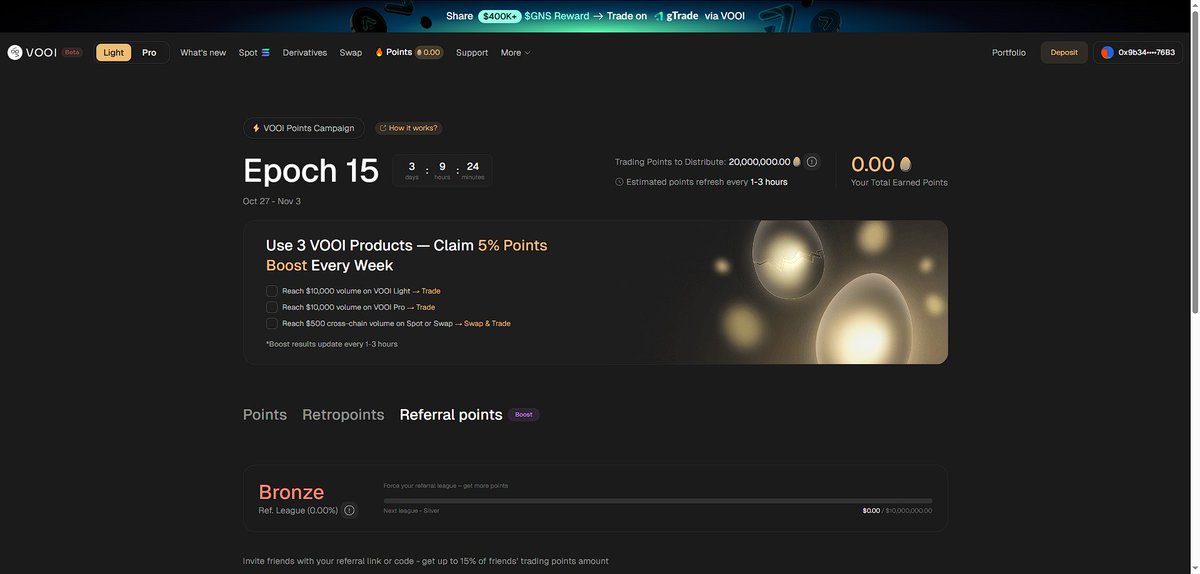
Task: Open What's new
Action: click(203, 52)
